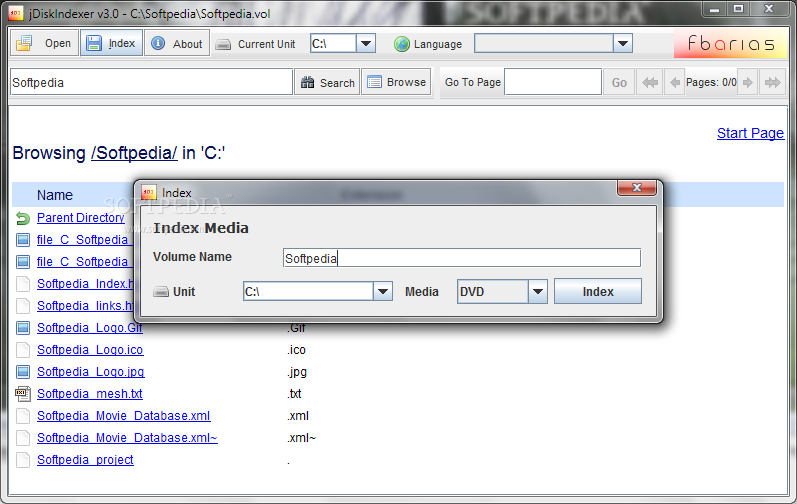Click the text file icon beside Softpedia_mesh.txt
Screen dimensions: 797x504
pyautogui.click(x=23, y=394)
